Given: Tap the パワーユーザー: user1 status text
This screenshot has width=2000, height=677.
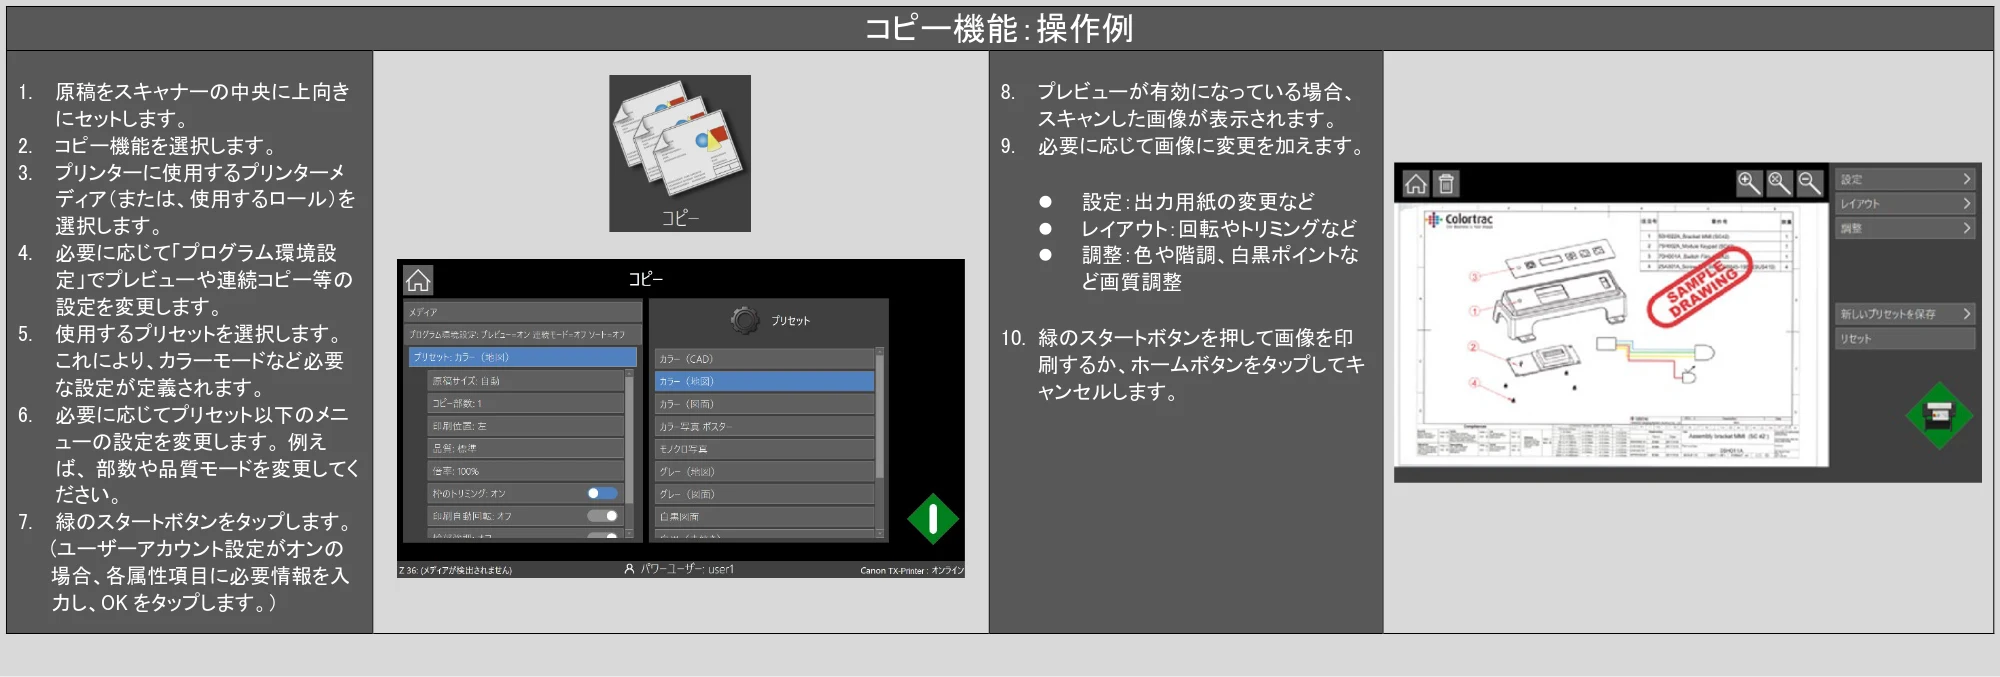Looking at the screenshot, I should tap(687, 569).
